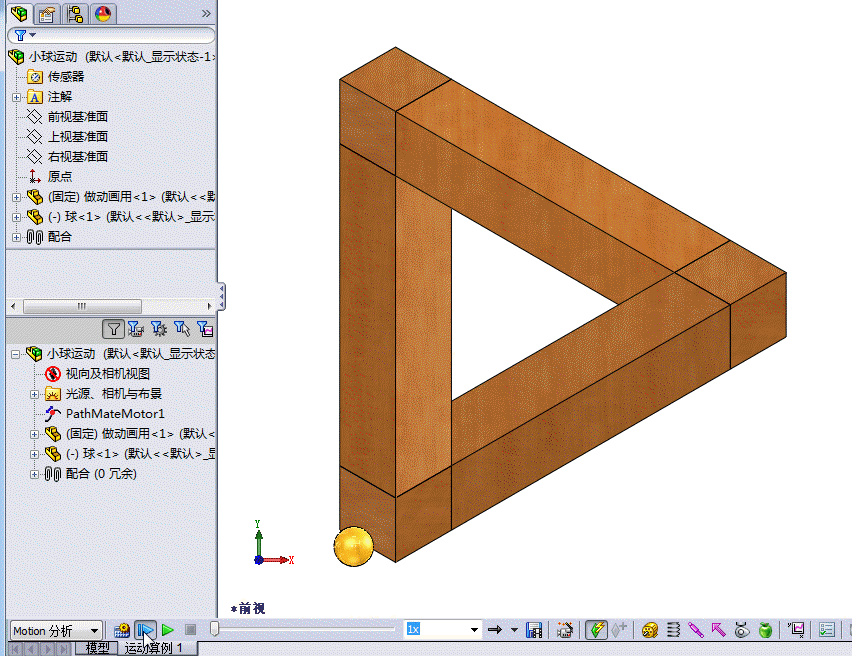The width and height of the screenshot is (852, 656).
Task: Click the tree horizontal scrollbar thumb
Action: click(x=82, y=306)
